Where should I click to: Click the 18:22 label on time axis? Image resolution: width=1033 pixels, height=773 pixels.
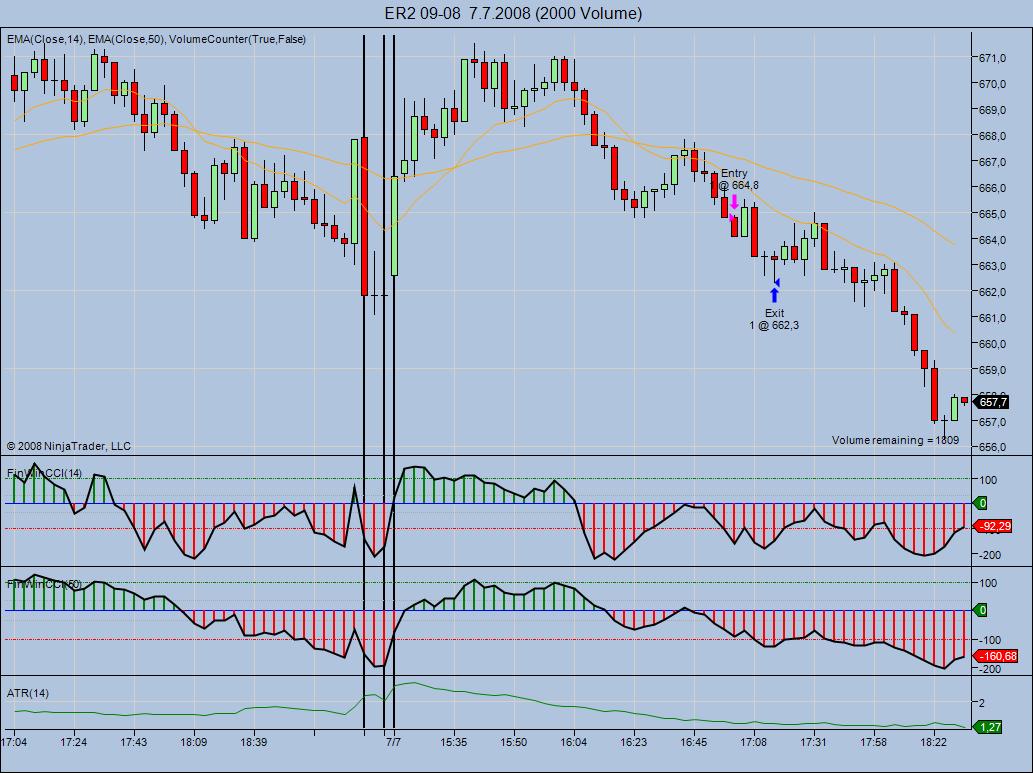pos(934,743)
